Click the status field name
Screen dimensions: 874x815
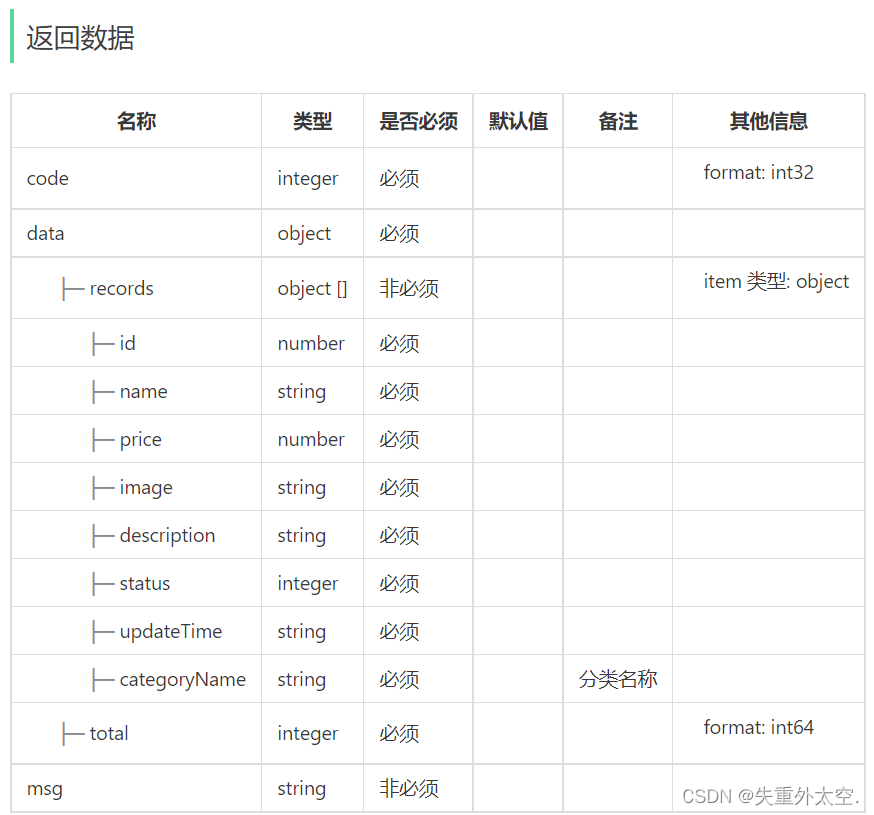tap(145, 583)
